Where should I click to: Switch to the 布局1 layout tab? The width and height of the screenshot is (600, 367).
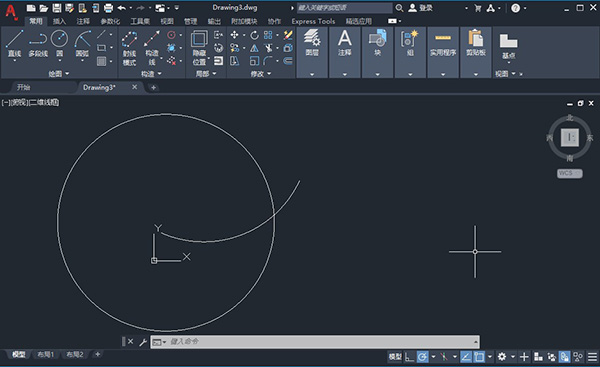[x=46, y=355]
